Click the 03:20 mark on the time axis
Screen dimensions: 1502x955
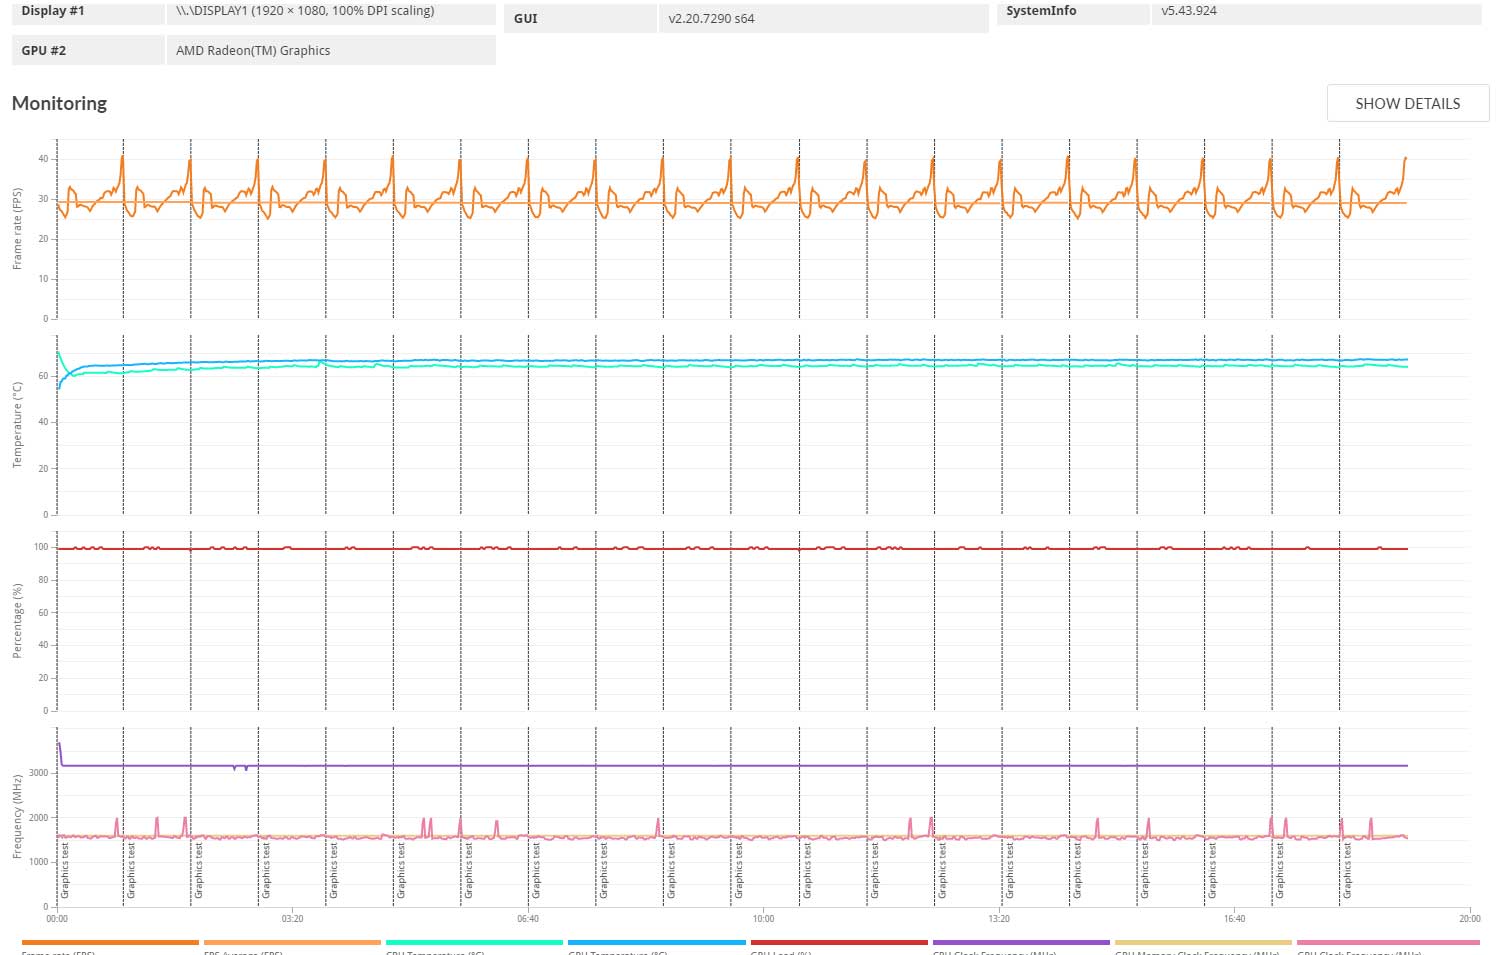click(x=292, y=918)
